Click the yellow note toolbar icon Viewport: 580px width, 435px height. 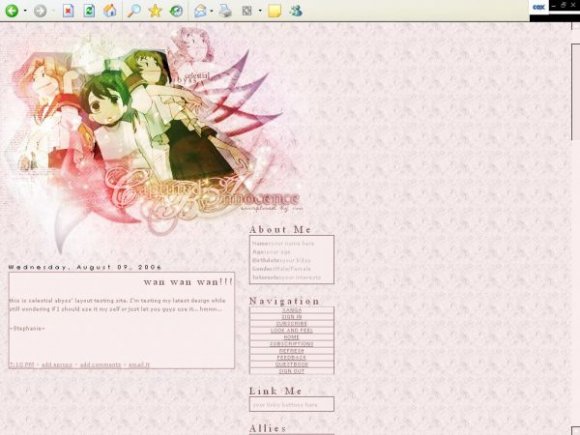click(274, 11)
